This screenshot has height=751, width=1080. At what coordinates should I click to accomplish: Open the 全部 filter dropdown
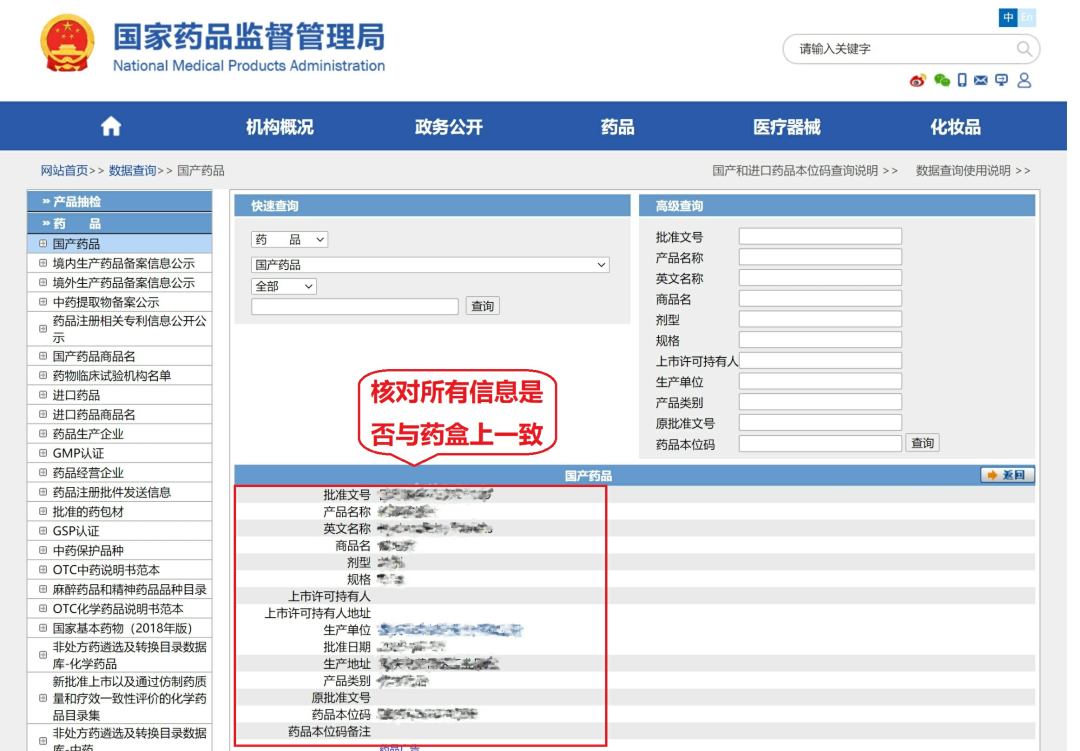point(284,287)
